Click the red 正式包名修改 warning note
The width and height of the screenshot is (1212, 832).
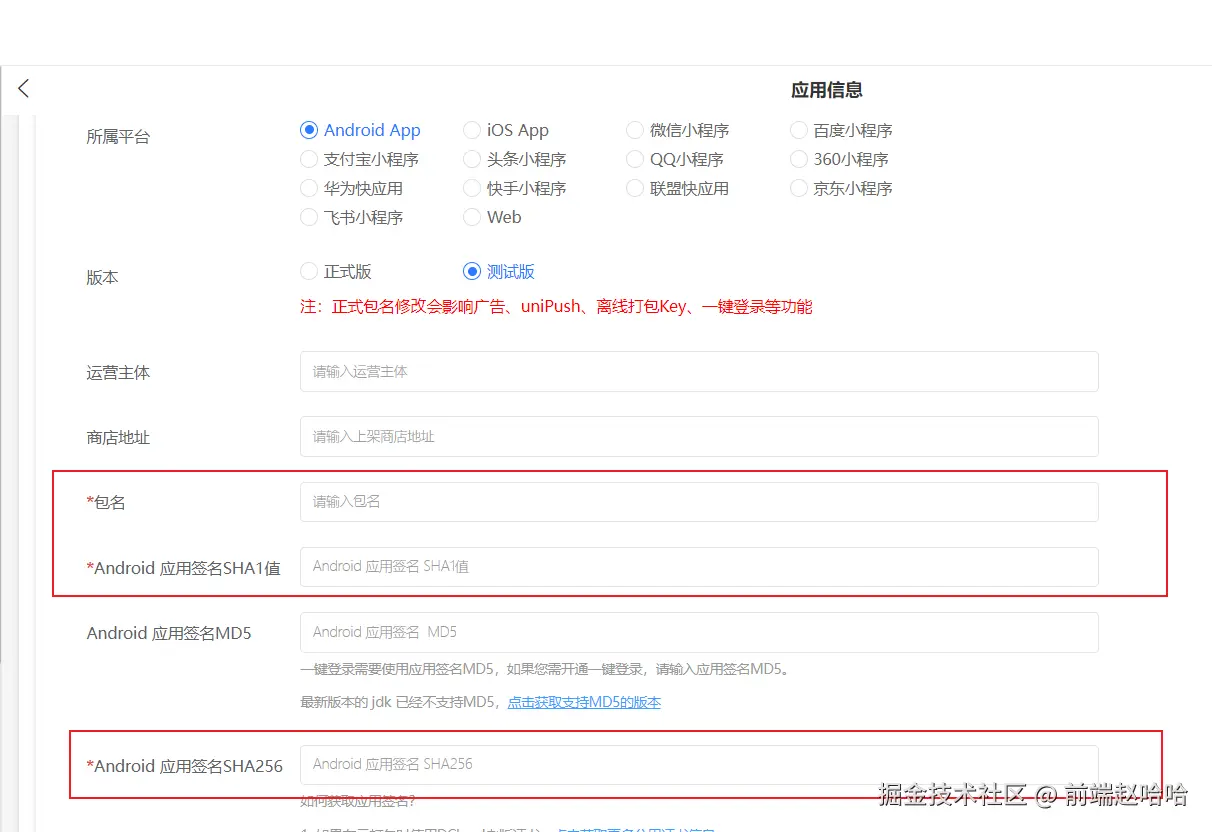pos(556,307)
